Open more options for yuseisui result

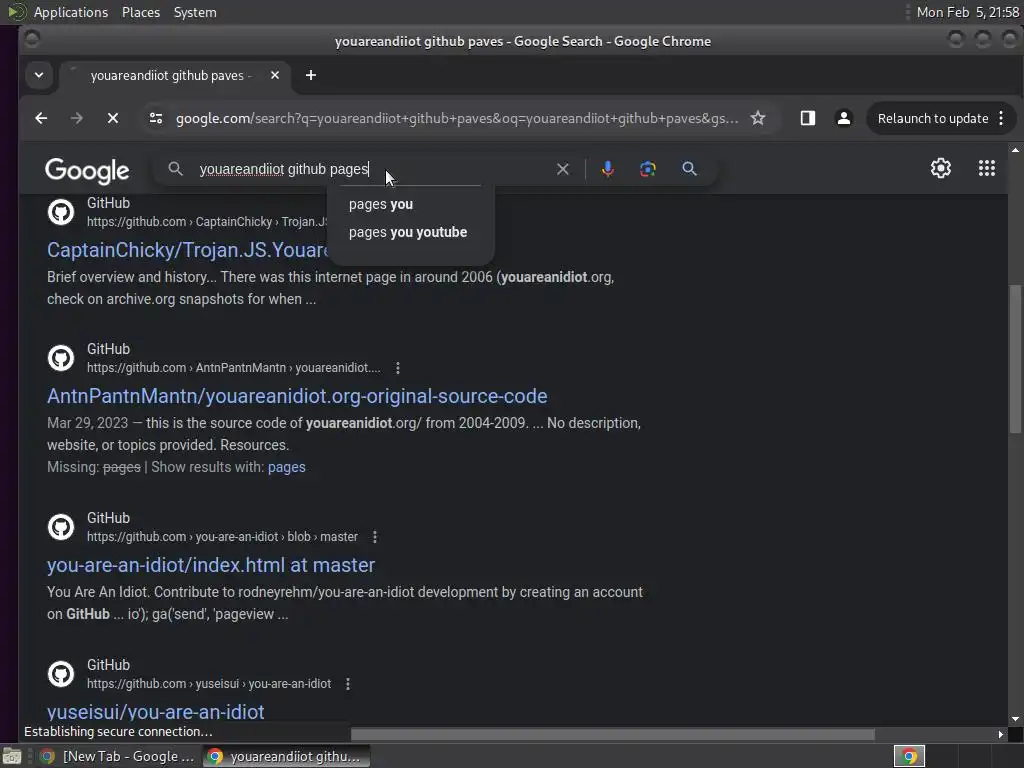pyautogui.click(x=348, y=684)
